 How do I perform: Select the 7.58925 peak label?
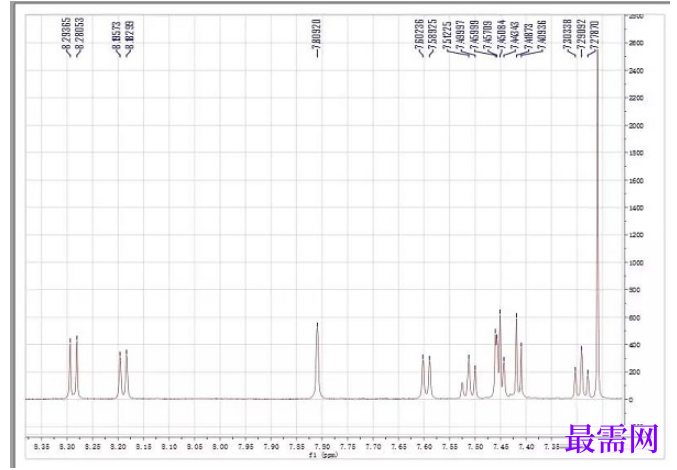(433, 35)
